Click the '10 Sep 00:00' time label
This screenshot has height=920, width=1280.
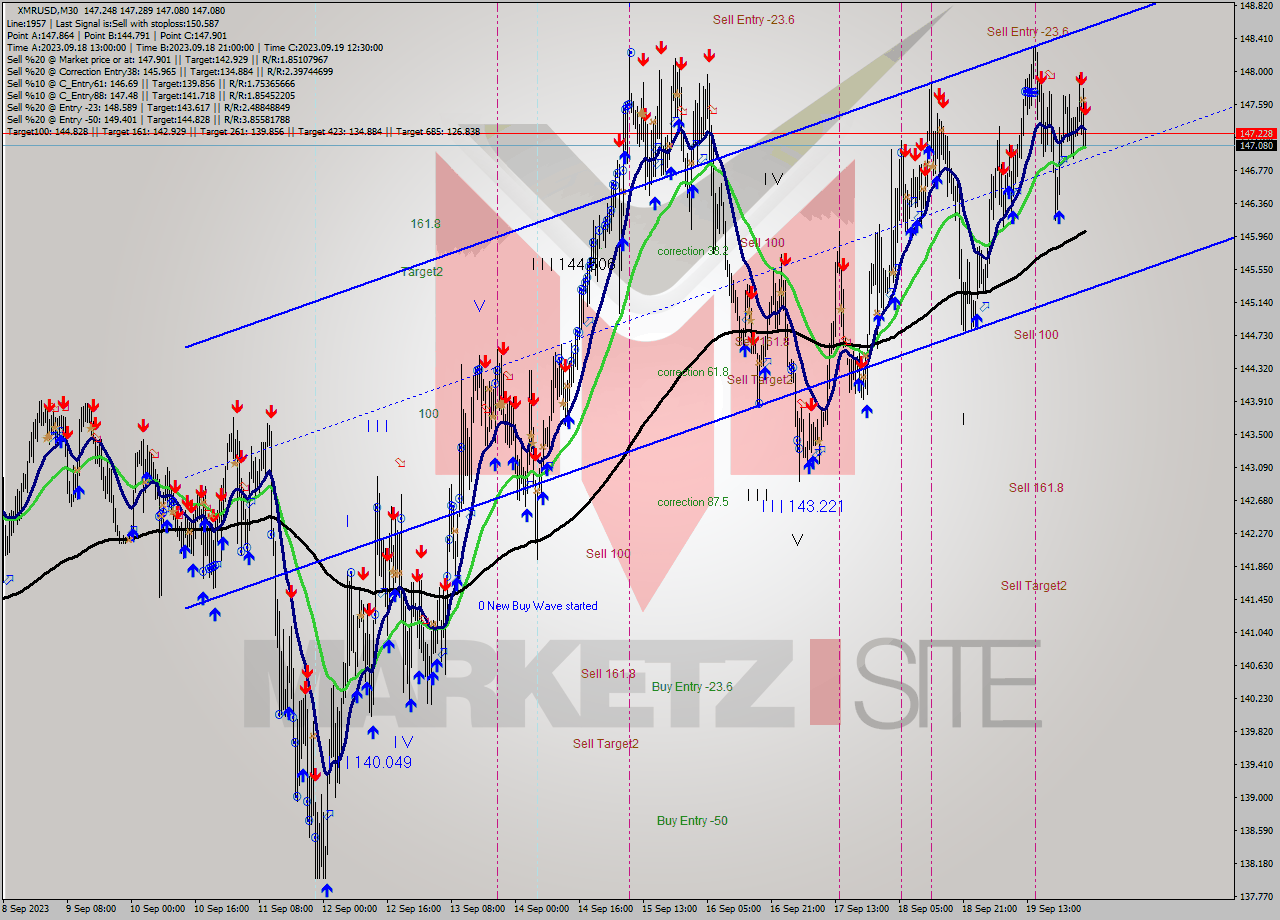pos(158,909)
